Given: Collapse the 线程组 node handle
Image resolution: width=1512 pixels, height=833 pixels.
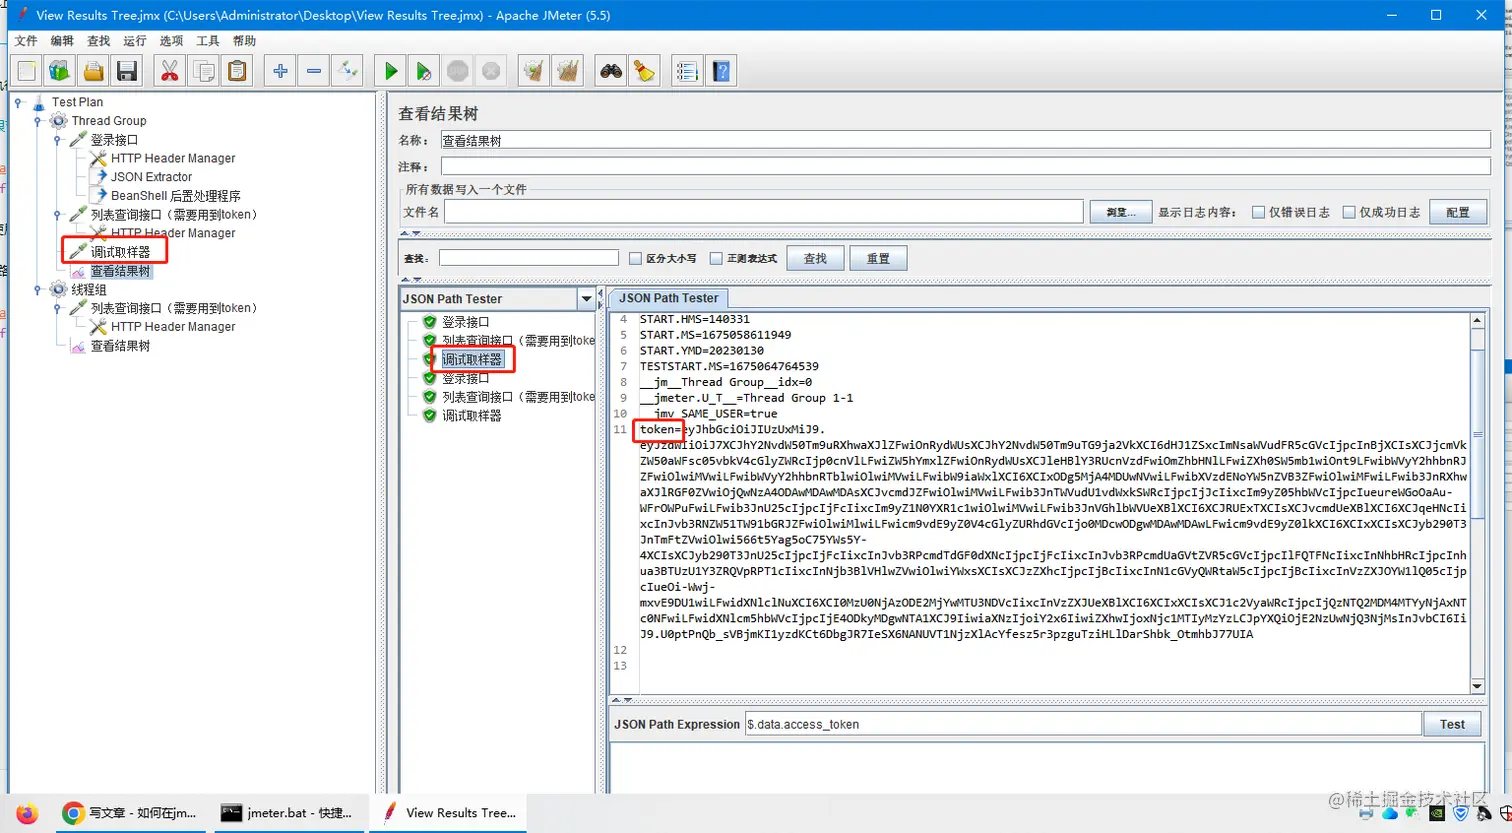Looking at the screenshot, I should [x=38, y=290].
